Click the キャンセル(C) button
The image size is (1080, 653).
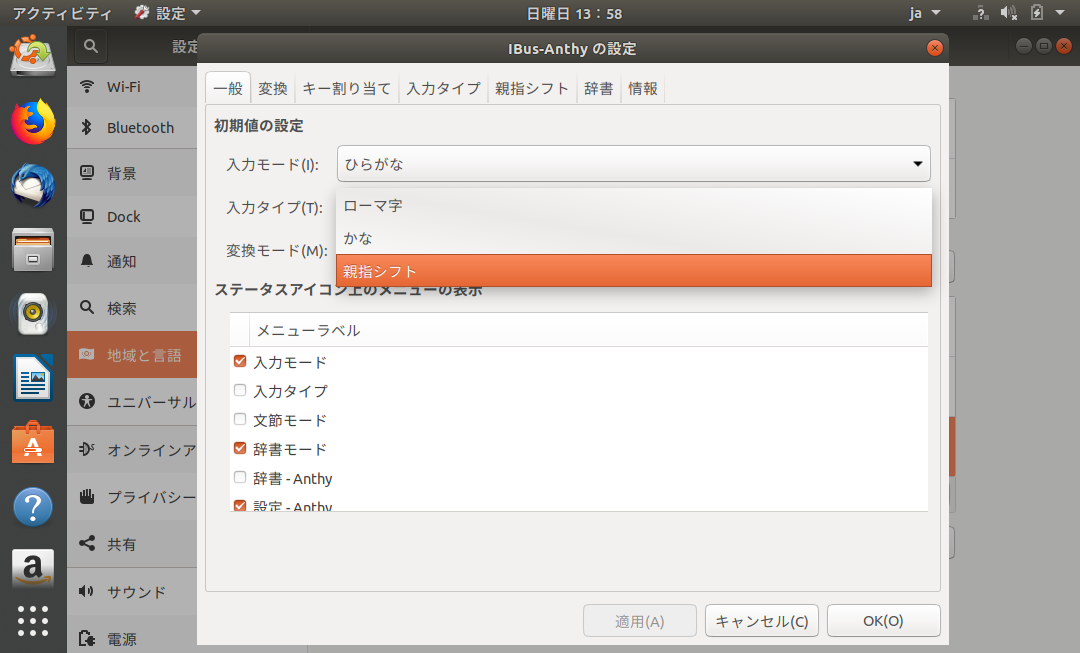tap(762, 621)
